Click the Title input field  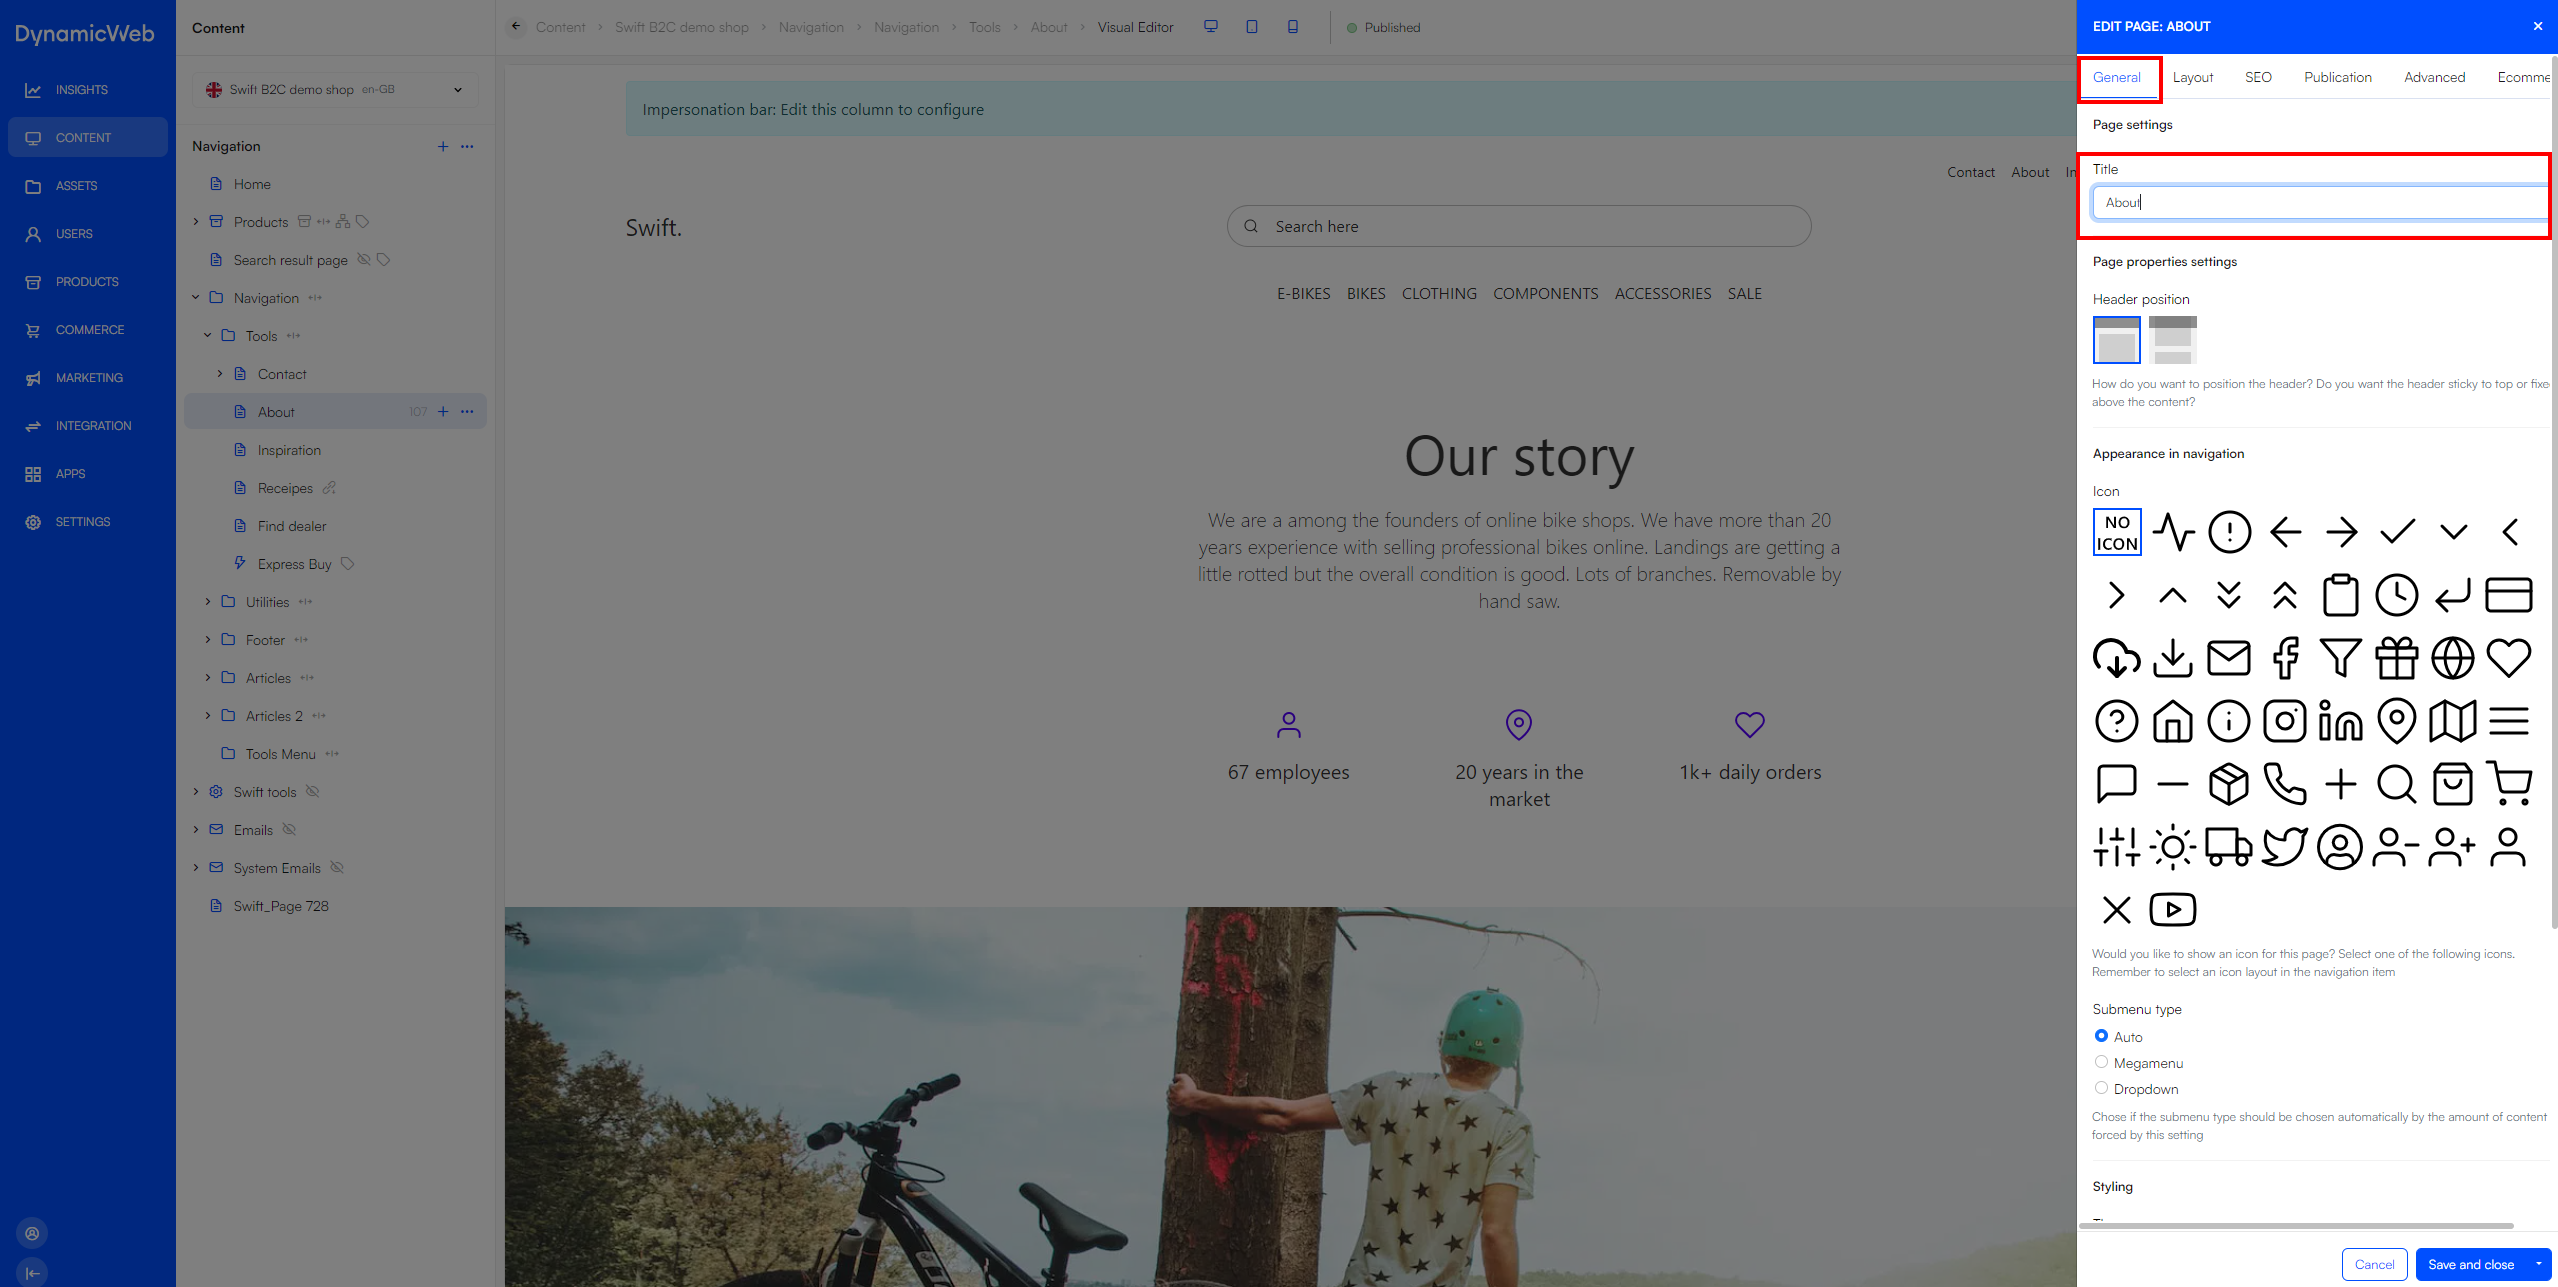click(2318, 202)
